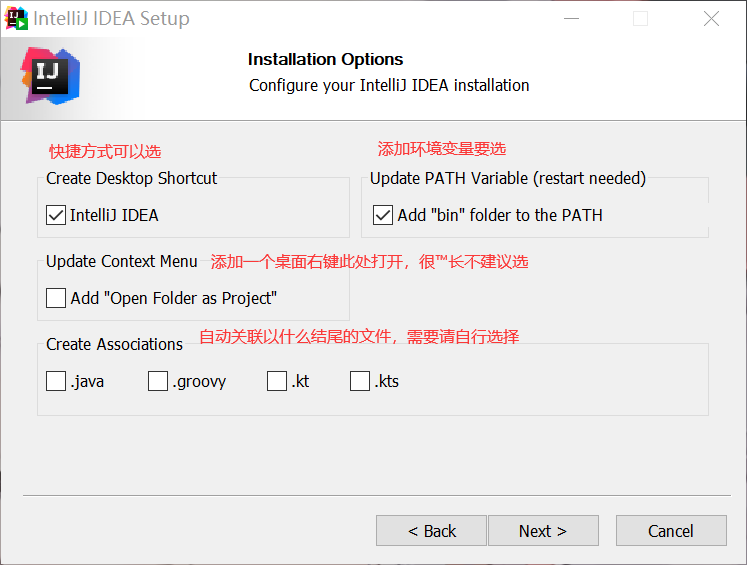
Task: Click the Installation Options heading
Action: (326, 59)
